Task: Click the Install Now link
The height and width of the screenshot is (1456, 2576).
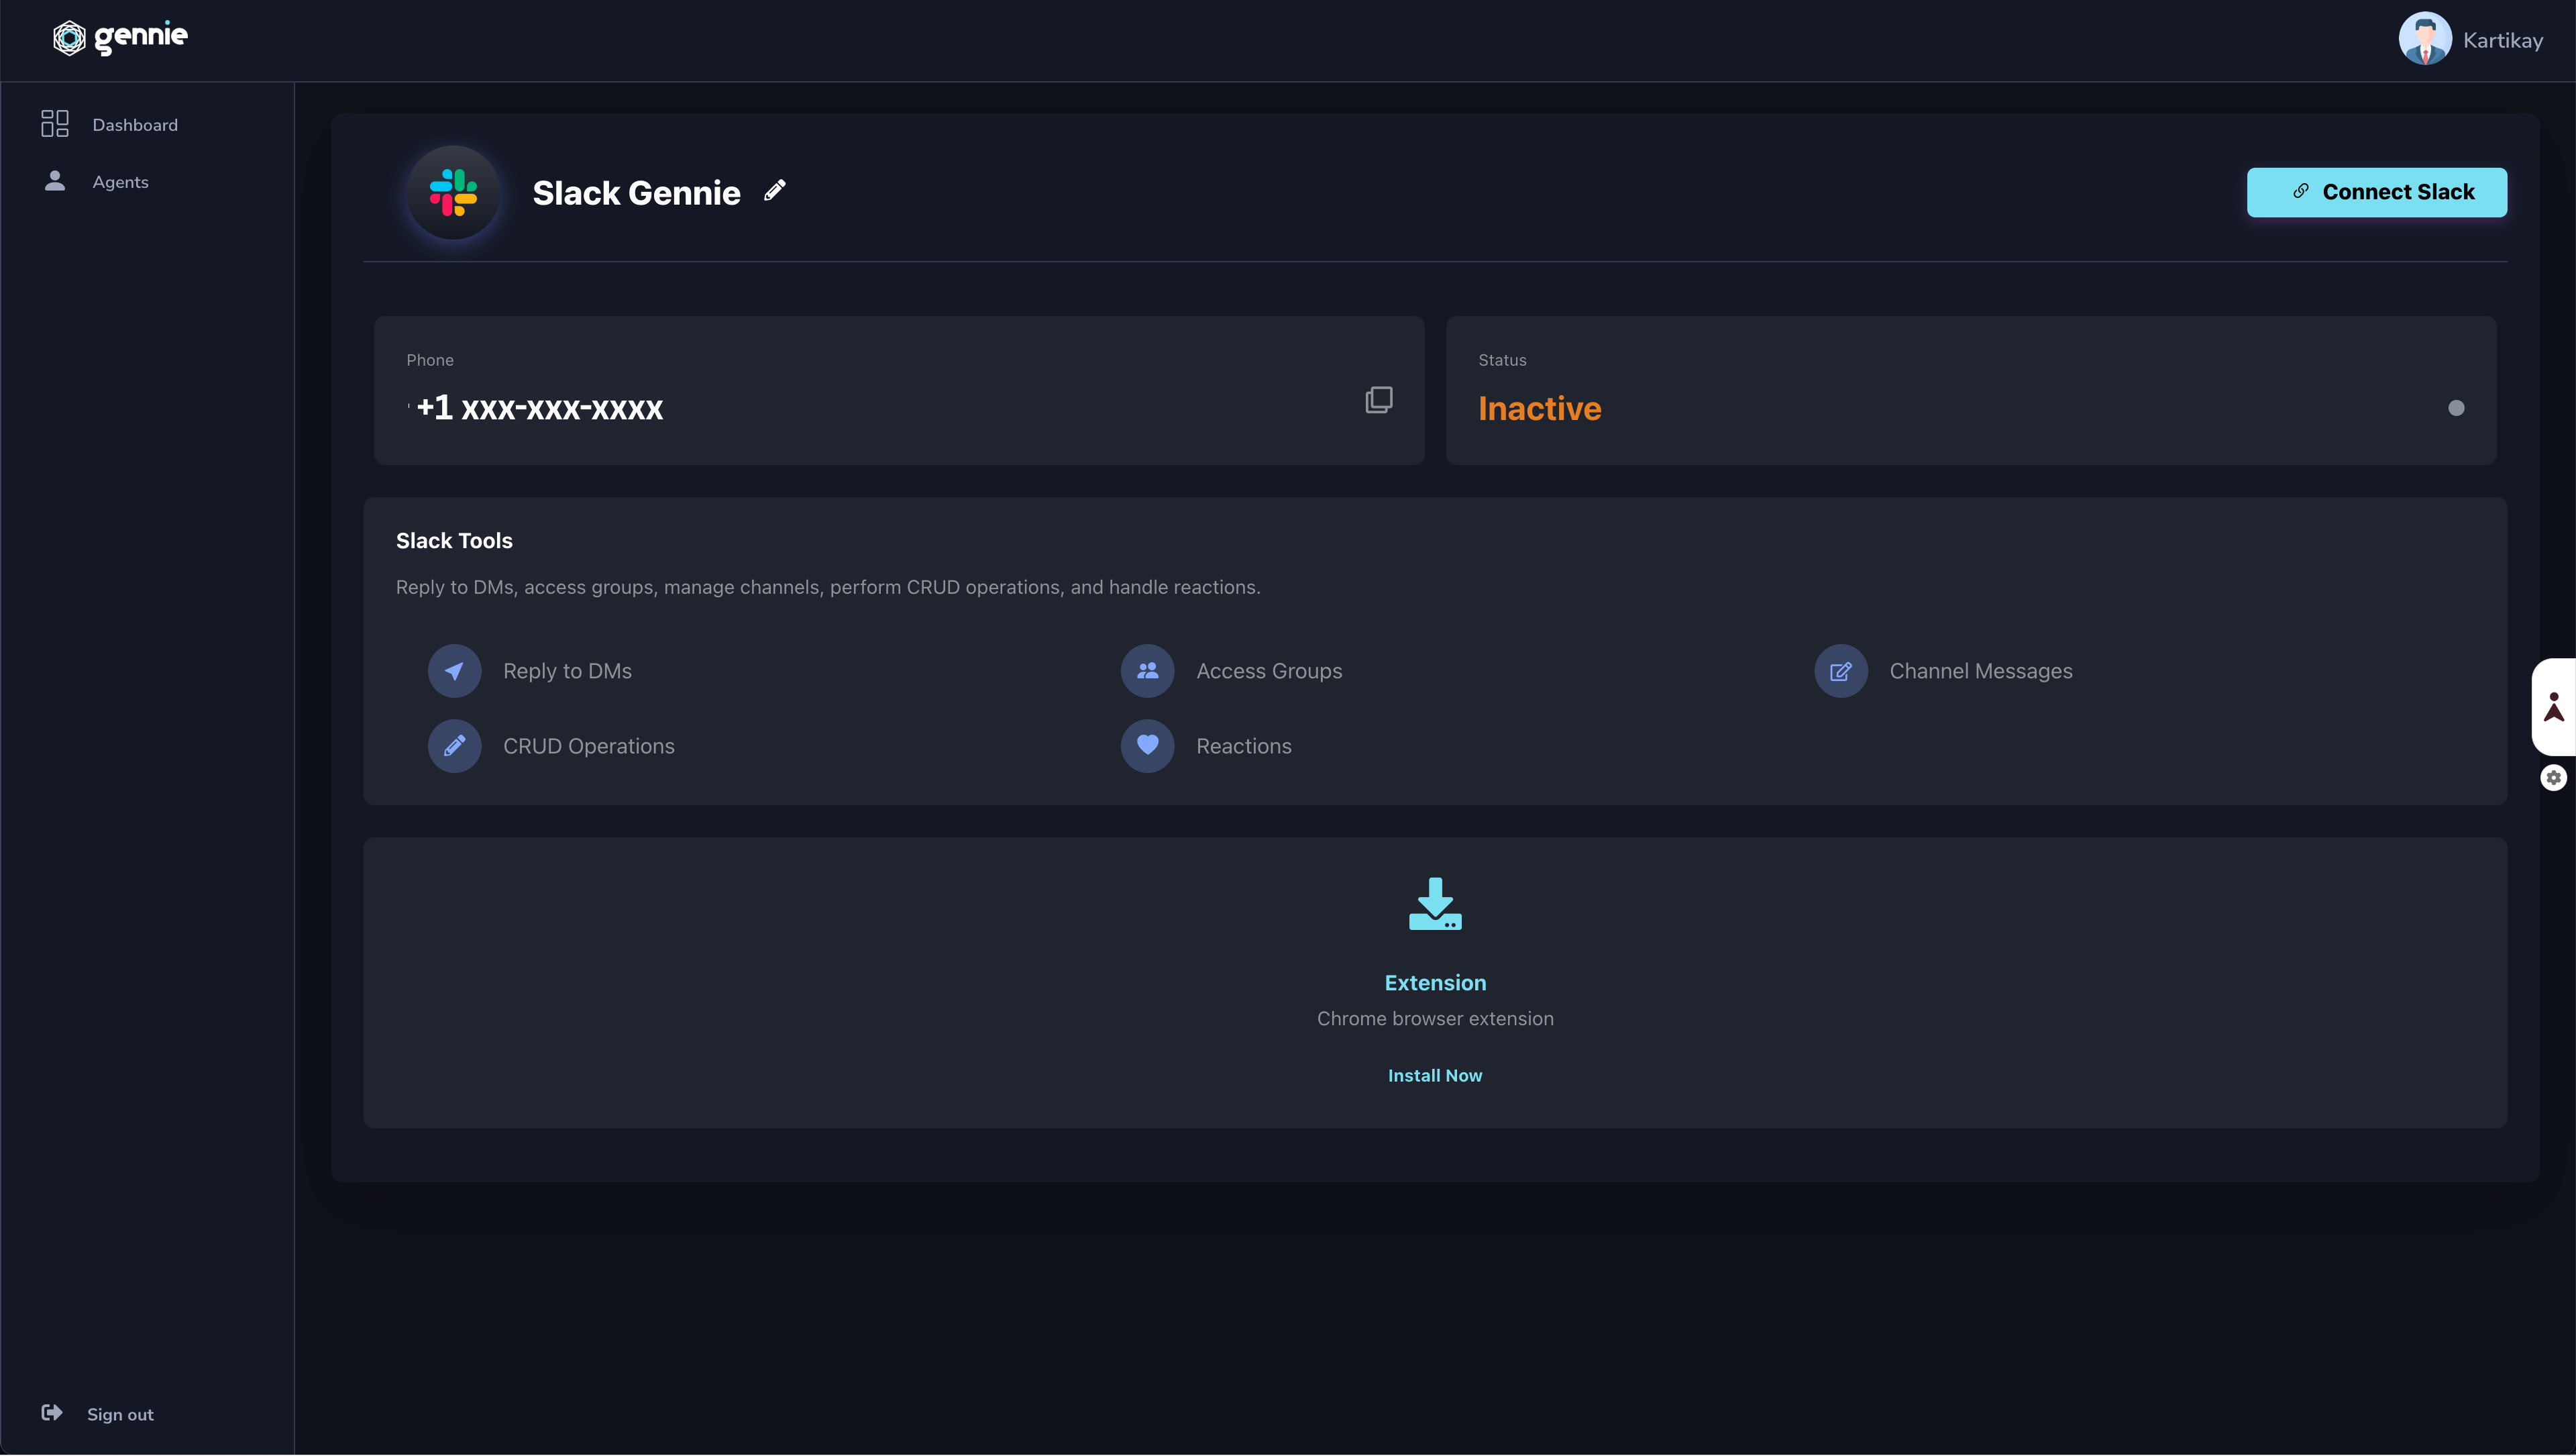Action: click(1435, 1075)
